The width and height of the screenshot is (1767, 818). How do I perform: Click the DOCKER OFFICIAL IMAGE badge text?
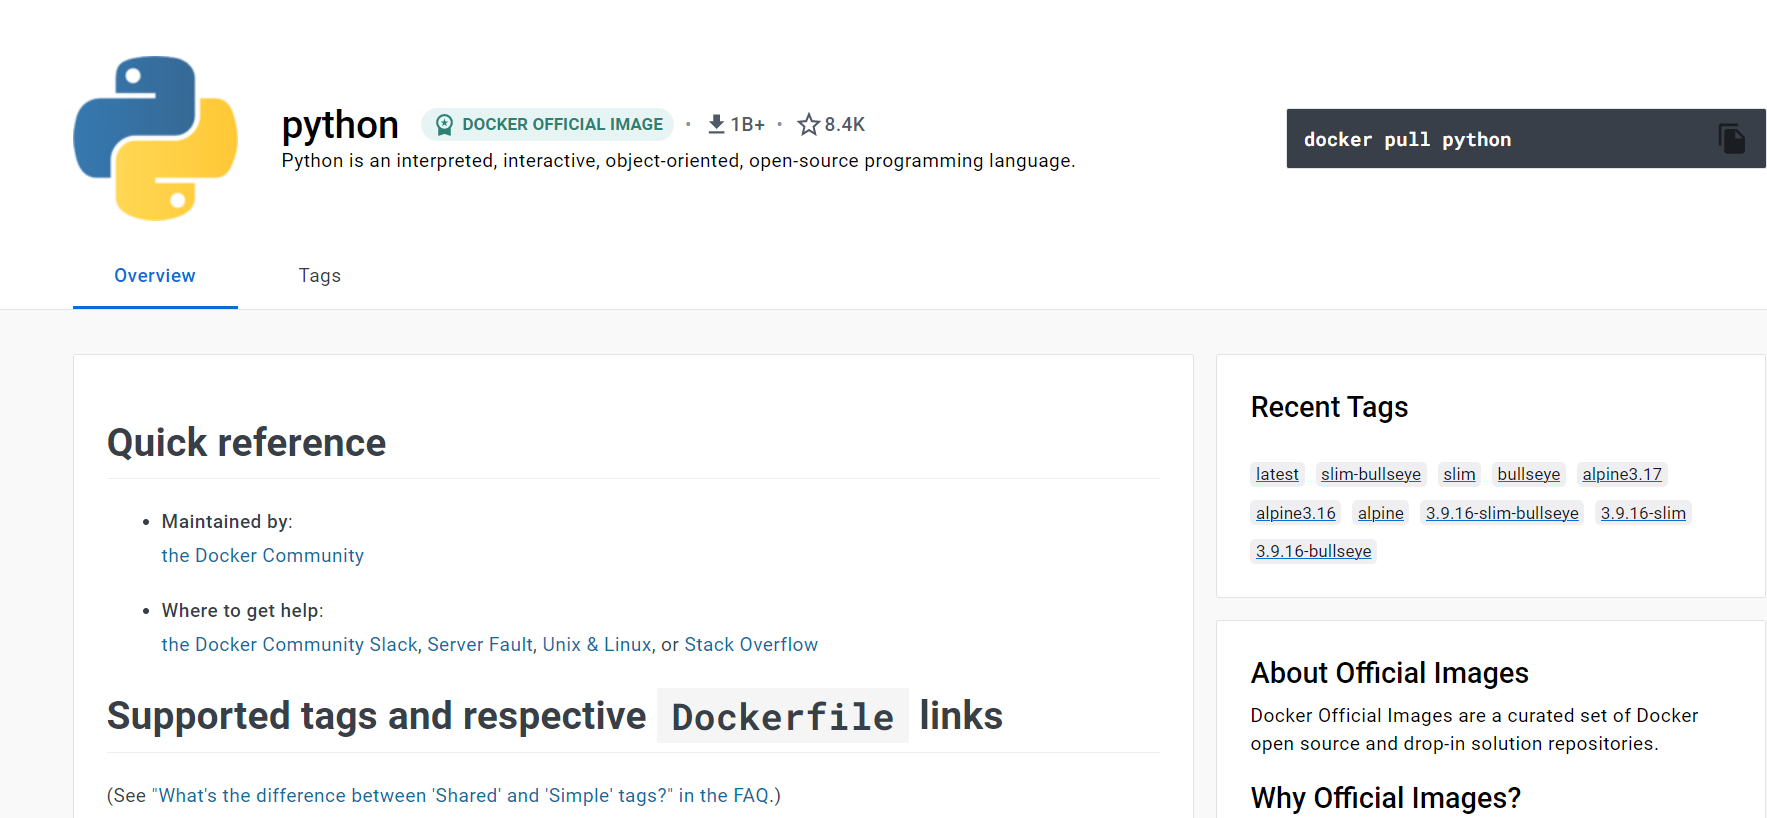[562, 124]
